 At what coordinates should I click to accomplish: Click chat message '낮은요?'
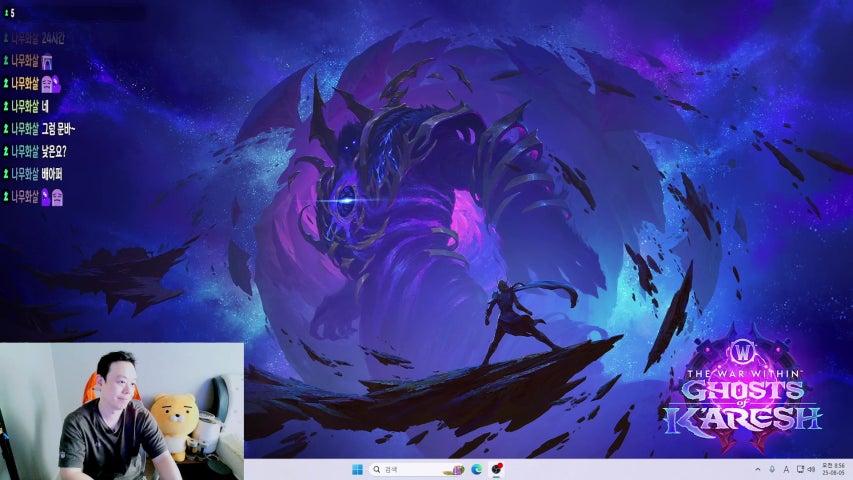coord(53,151)
